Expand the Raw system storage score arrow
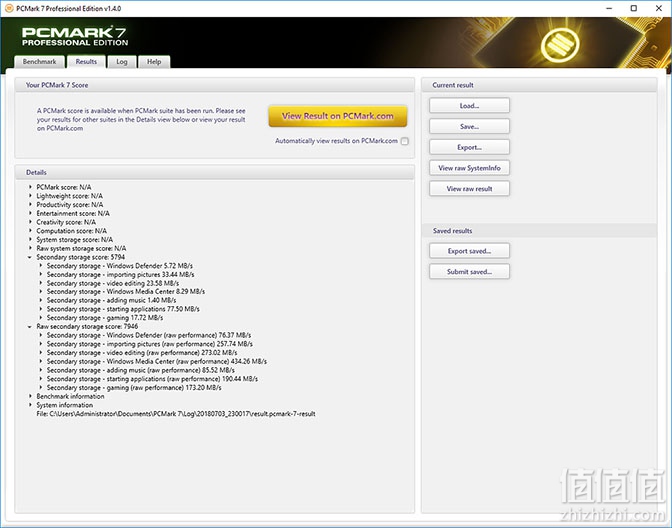Viewport: 672px width, 528px height. (x=30, y=248)
